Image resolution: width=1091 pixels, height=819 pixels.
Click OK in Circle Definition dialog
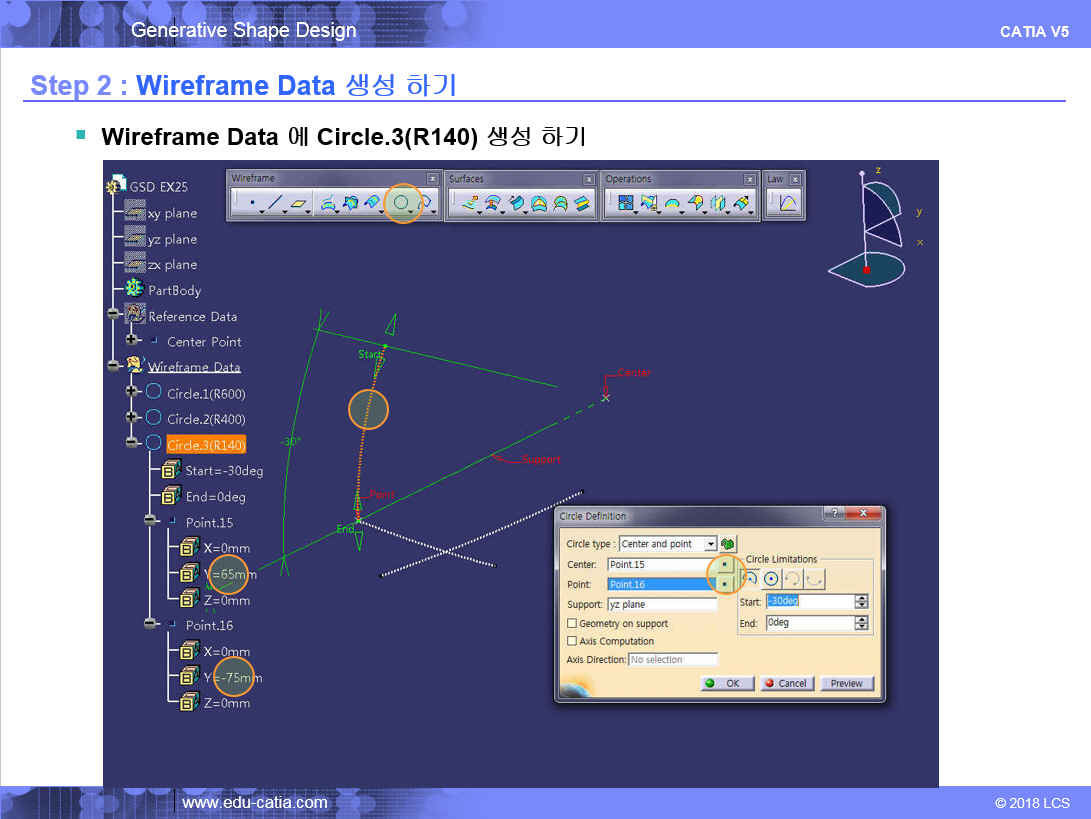[726, 683]
